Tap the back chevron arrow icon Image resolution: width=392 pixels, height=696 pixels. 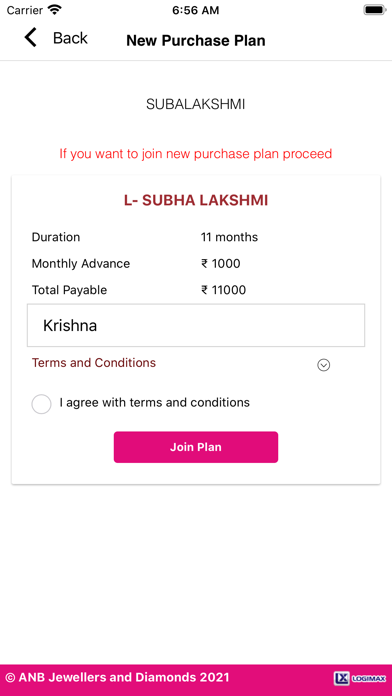coord(30,37)
